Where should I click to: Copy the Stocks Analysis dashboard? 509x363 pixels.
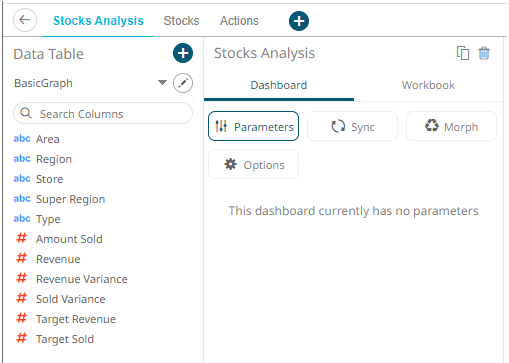(x=463, y=53)
